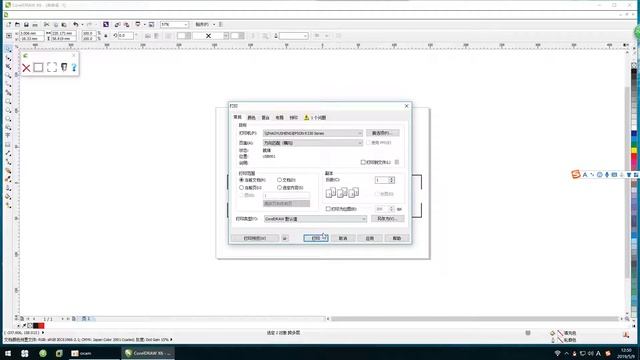The width and height of the screenshot is (640, 360).
Task: Click the Save As button for print style
Action: tap(388, 219)
